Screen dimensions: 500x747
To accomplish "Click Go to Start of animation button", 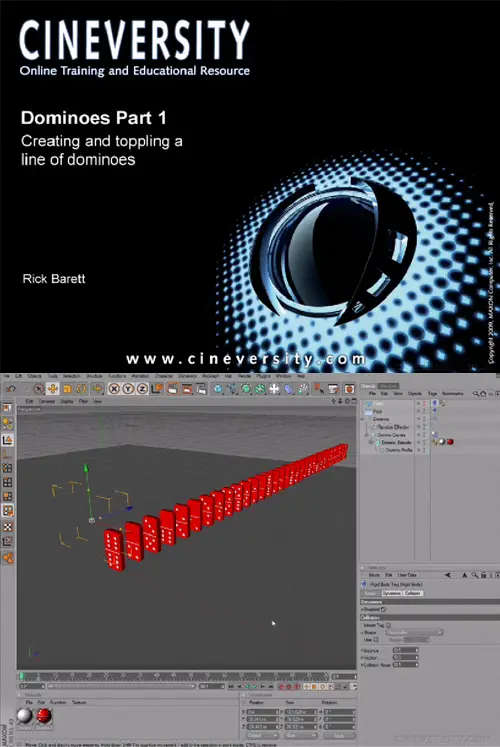I will [x=231, y=686].
